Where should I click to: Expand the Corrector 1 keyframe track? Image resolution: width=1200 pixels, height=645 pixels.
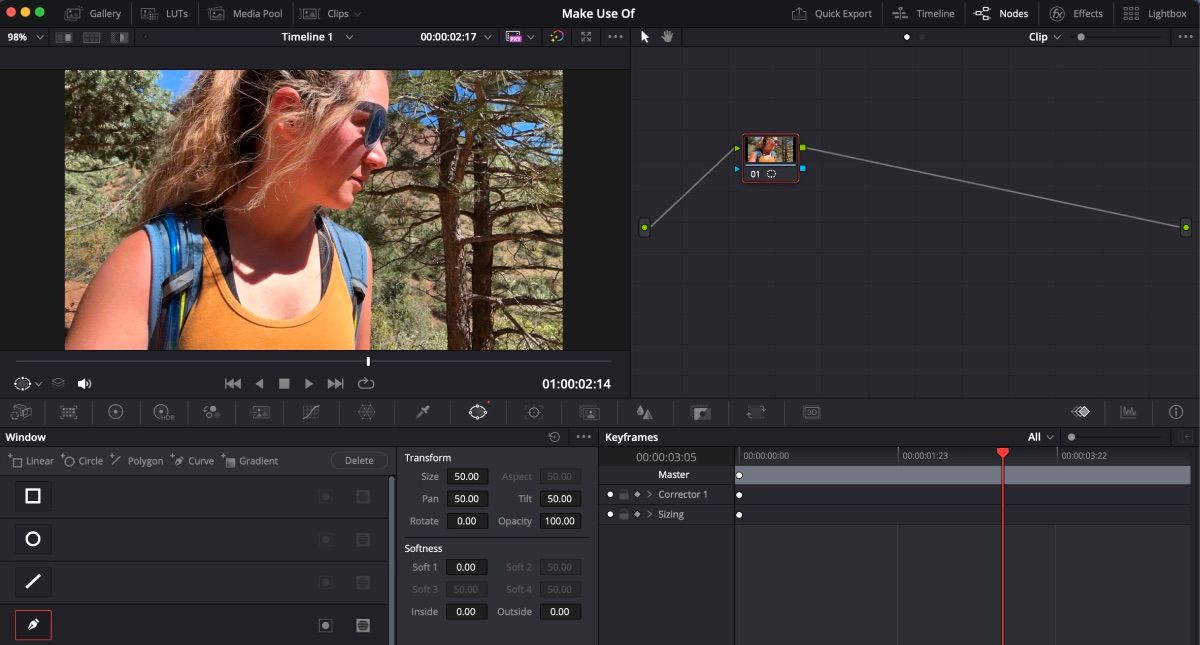(x=649, y=494)
